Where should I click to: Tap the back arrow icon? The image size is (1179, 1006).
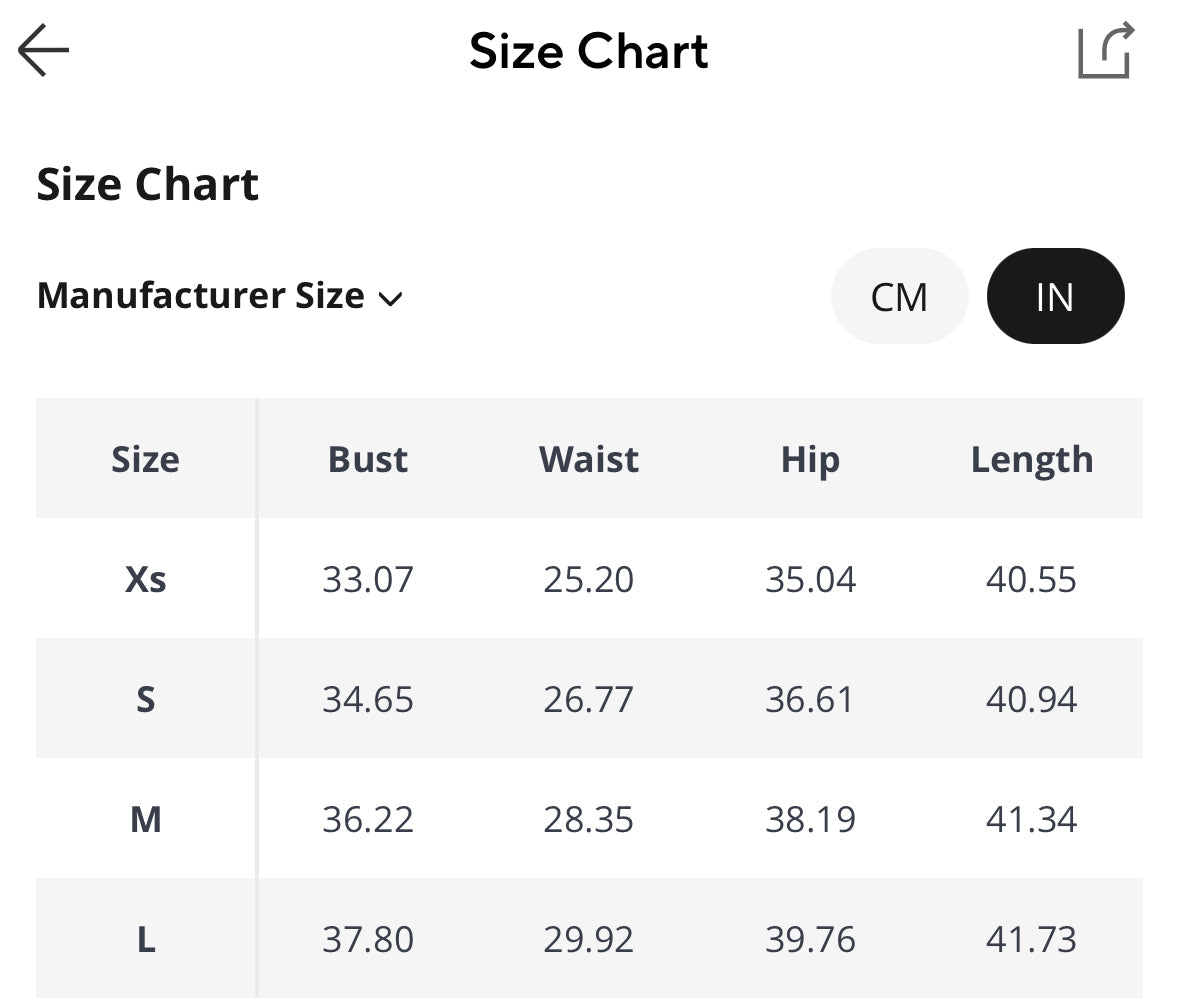(x=43, y=50)
